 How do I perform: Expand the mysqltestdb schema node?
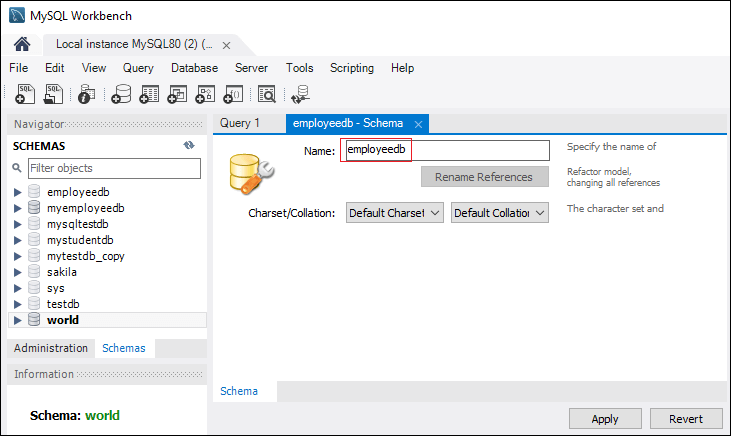[x=18, y=224]
